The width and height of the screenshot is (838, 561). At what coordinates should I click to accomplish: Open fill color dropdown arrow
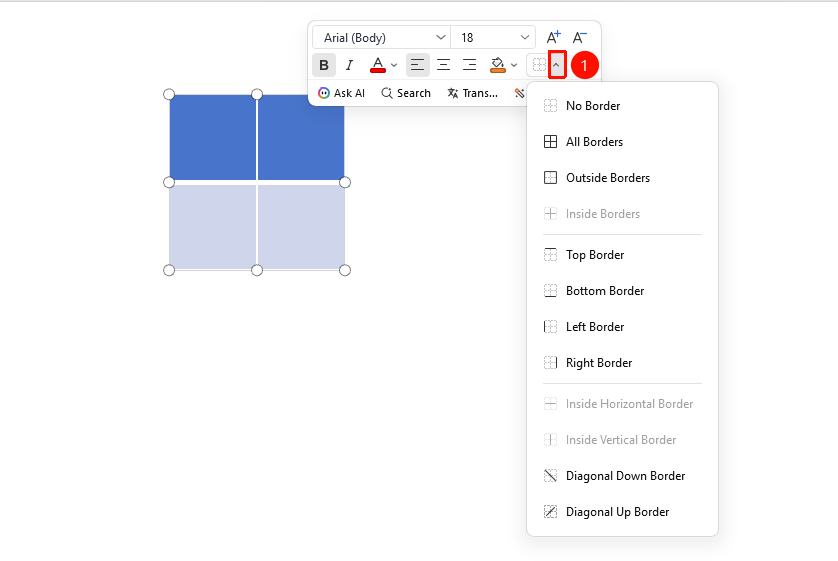tap(514, 65)
